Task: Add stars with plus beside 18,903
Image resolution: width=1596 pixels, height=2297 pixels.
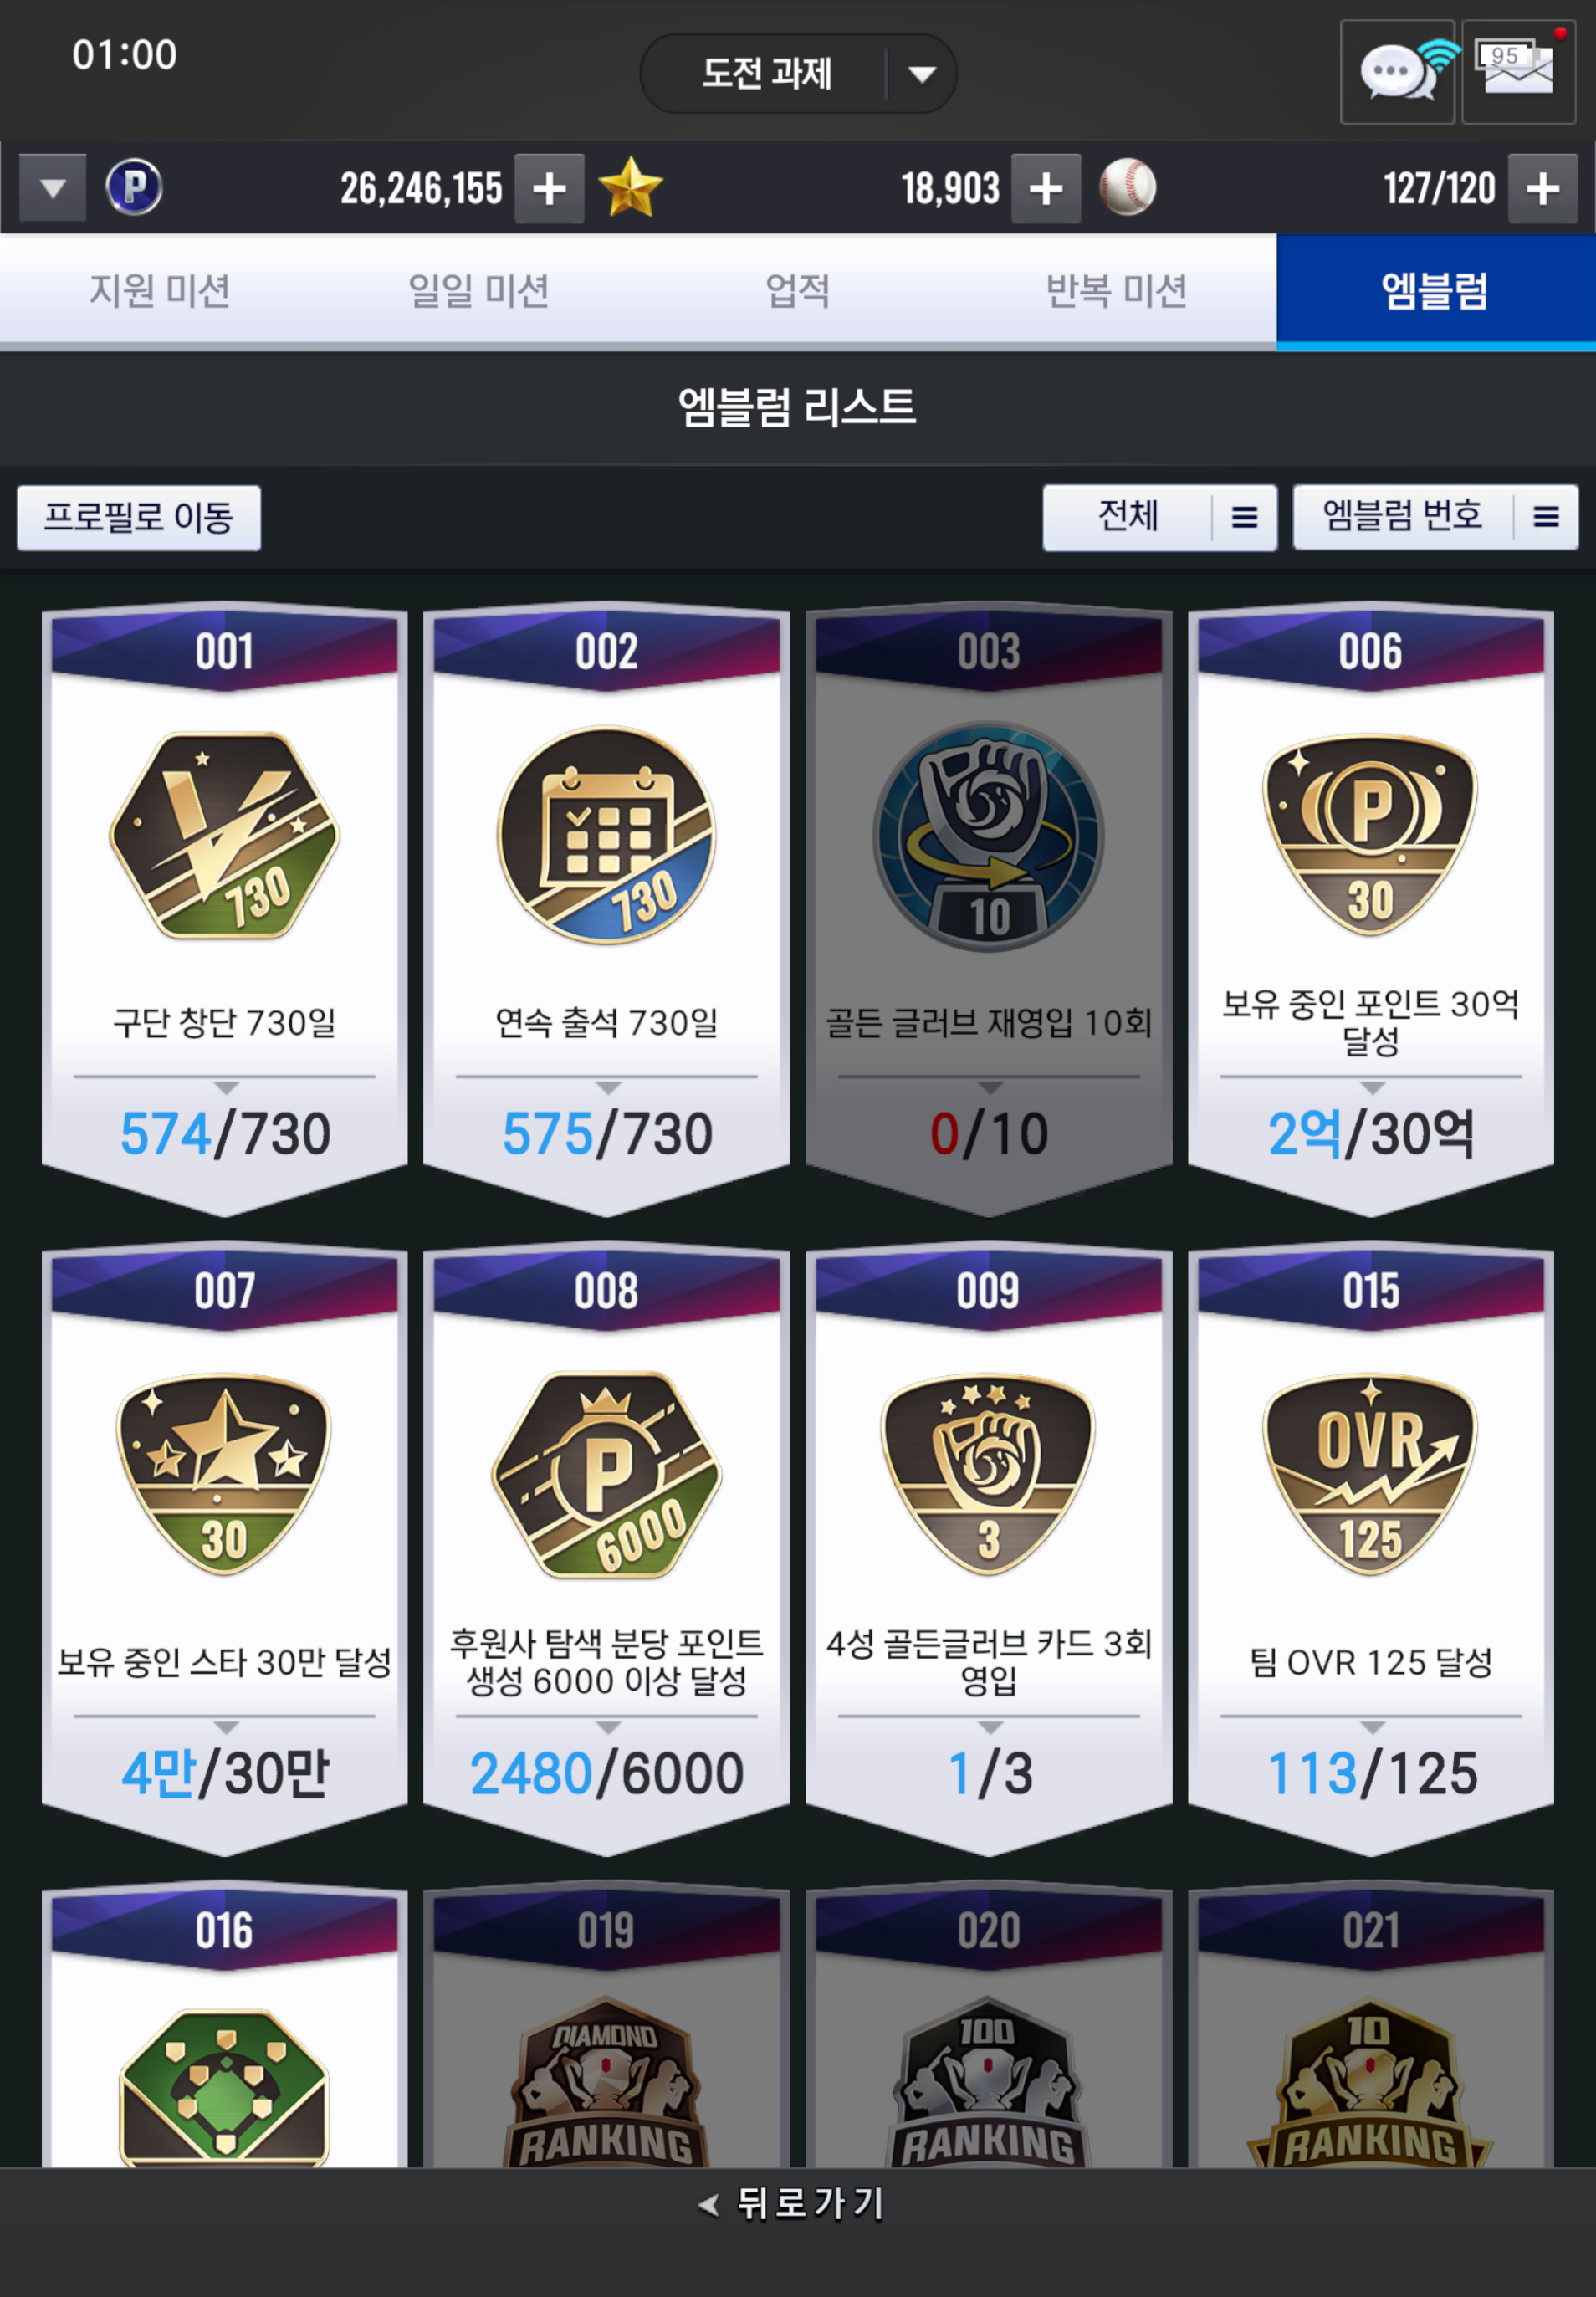Action: point(1046,188)
